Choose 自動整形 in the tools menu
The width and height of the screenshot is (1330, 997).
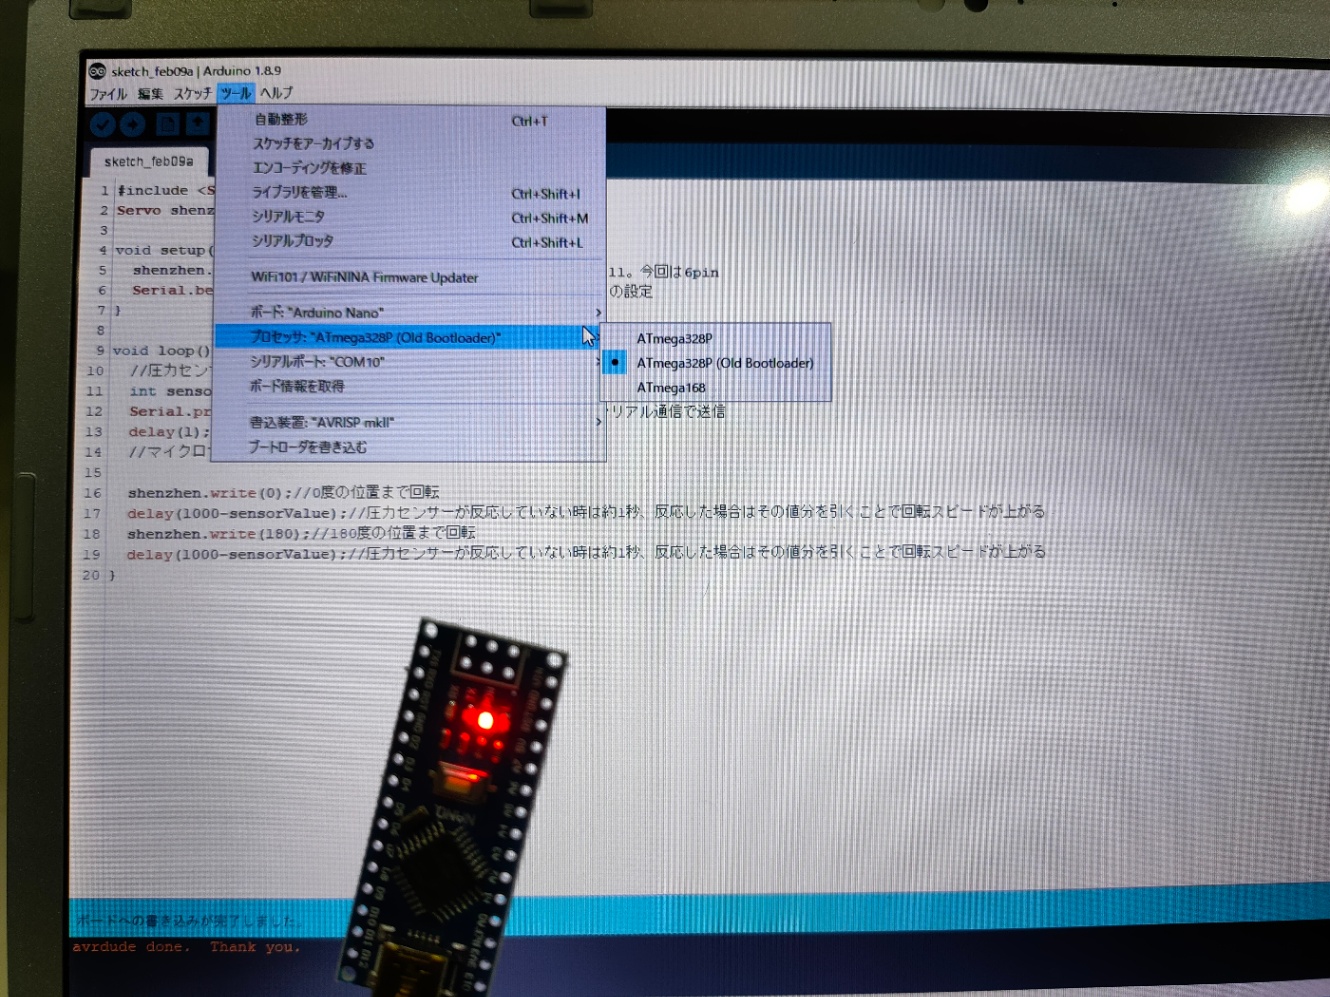coord(410,119)
